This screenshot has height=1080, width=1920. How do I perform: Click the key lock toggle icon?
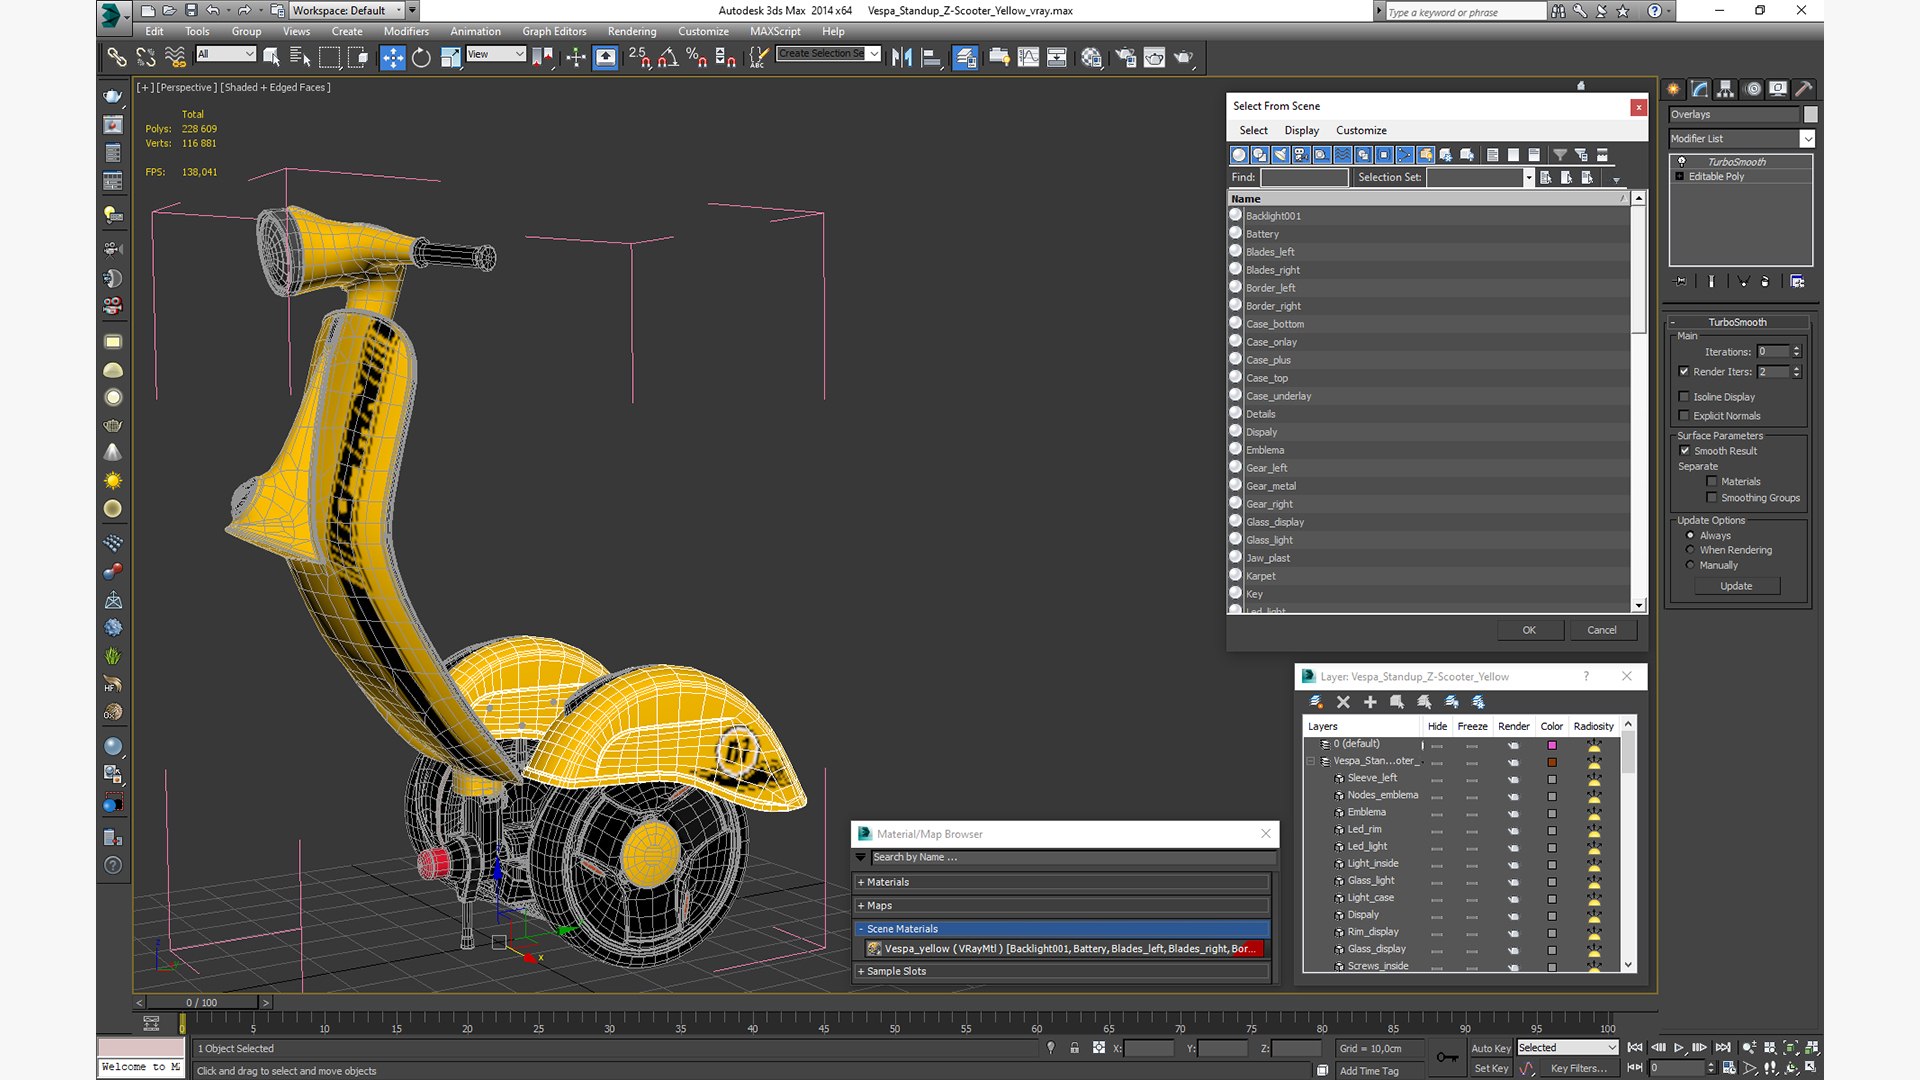[x=1075, y=1048]
